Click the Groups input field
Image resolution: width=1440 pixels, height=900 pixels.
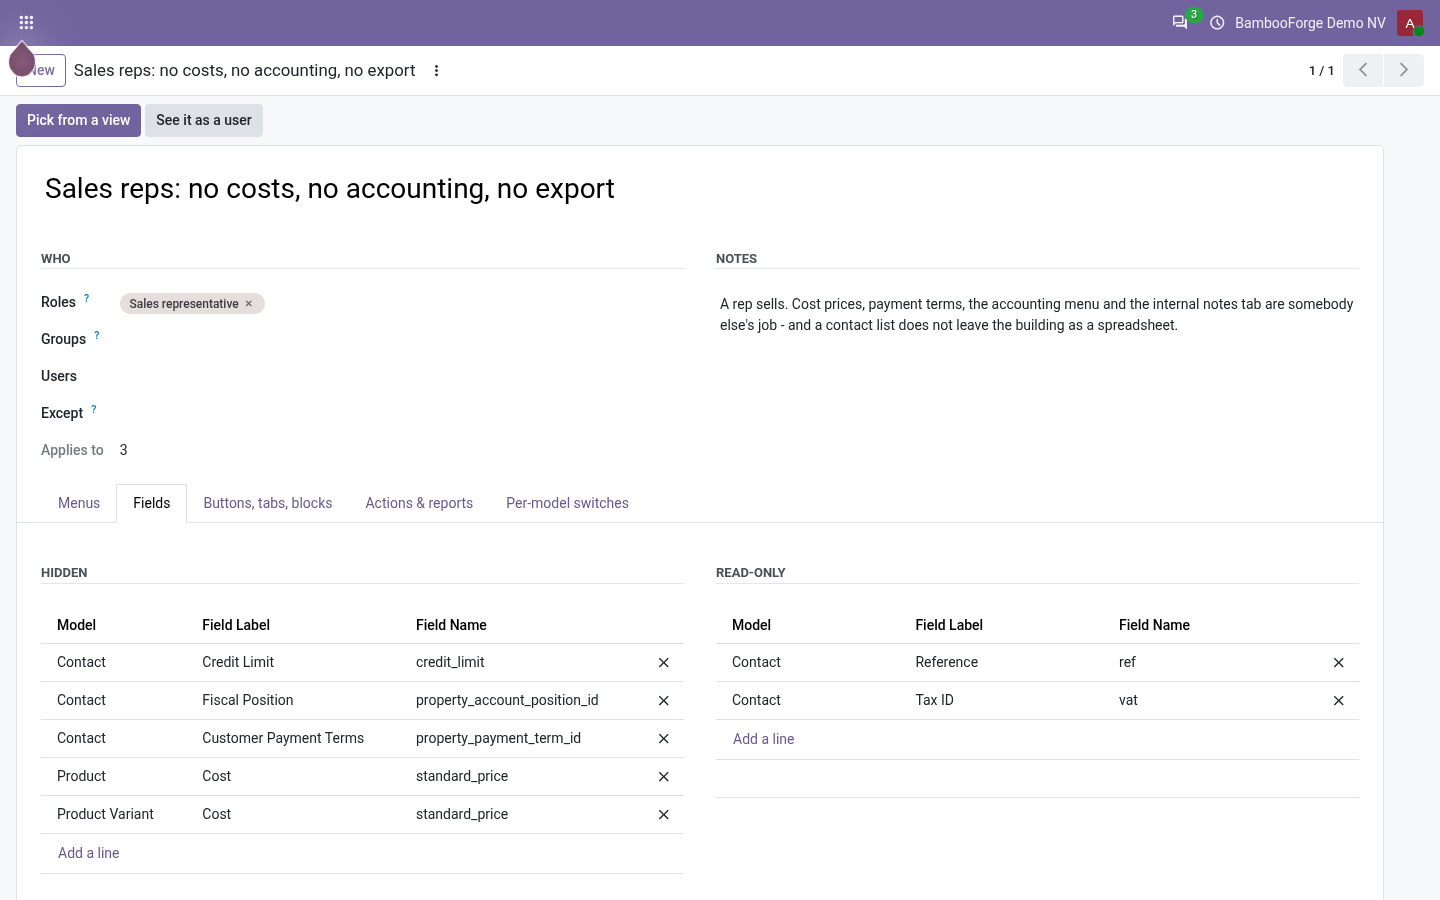coord(400,340)
